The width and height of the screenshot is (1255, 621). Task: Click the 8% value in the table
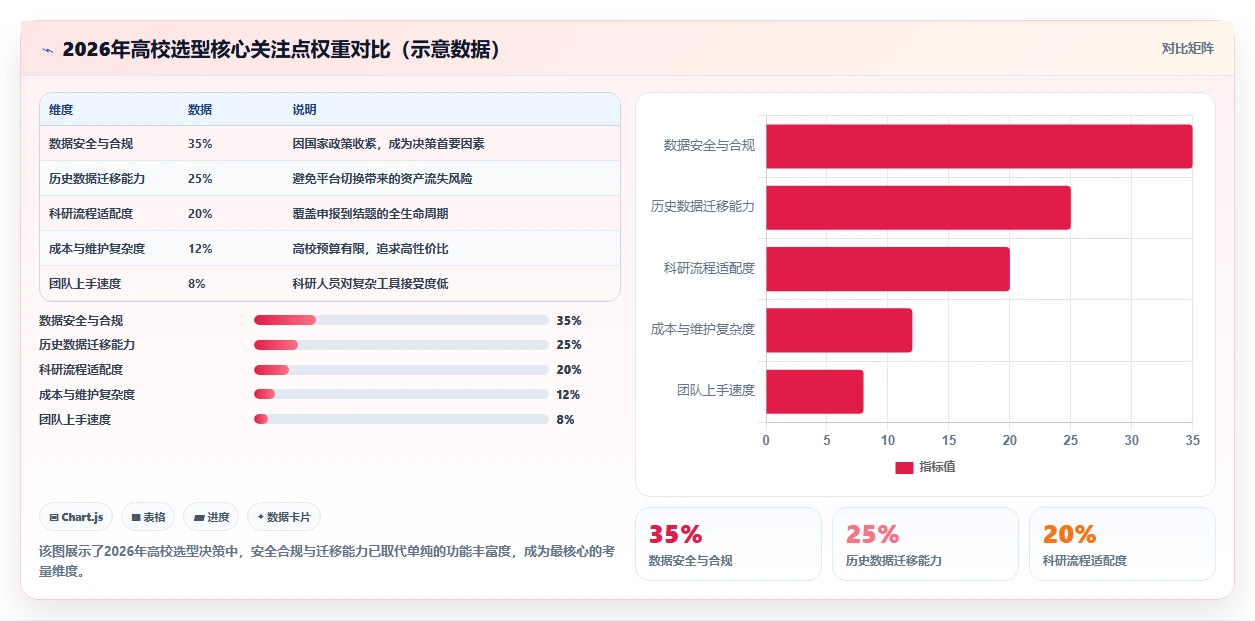(x=197, y=284)
